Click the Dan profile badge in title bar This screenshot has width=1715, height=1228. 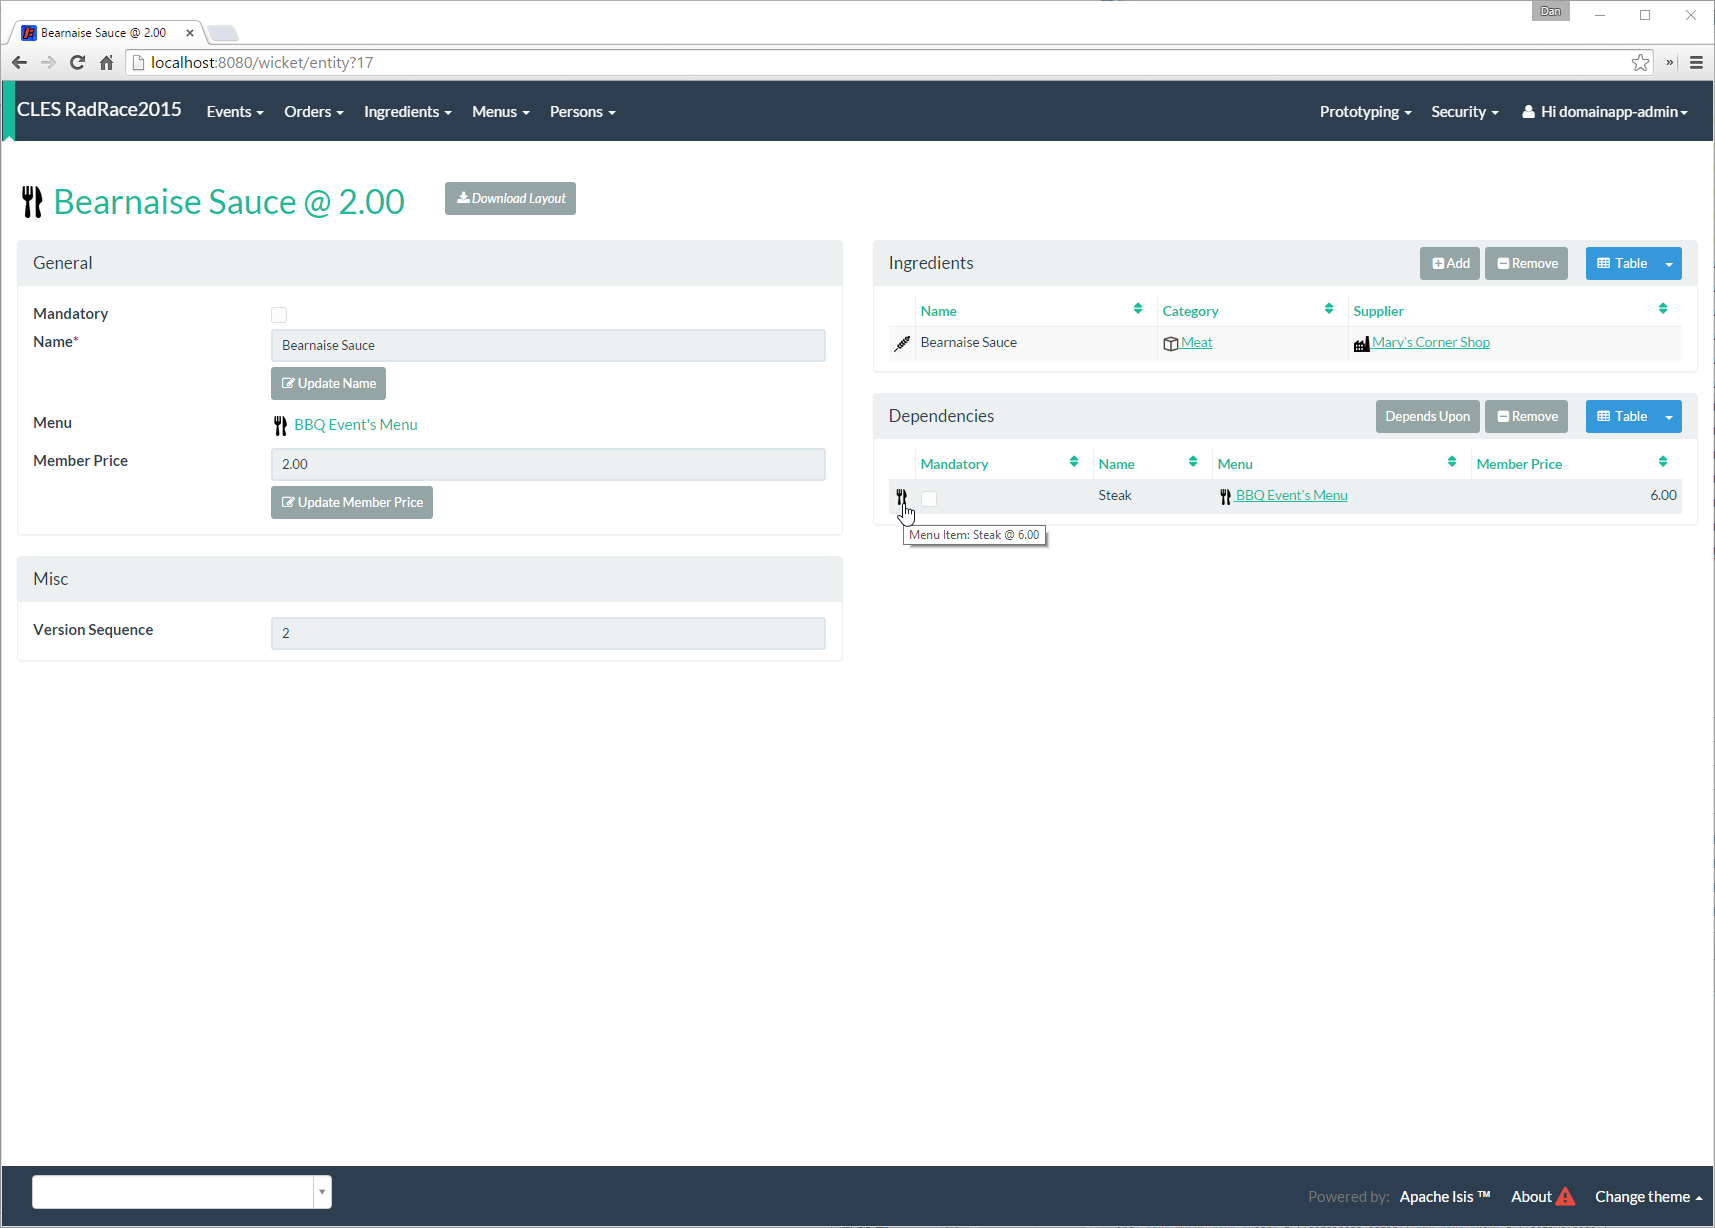click(x=1550, y=11)
